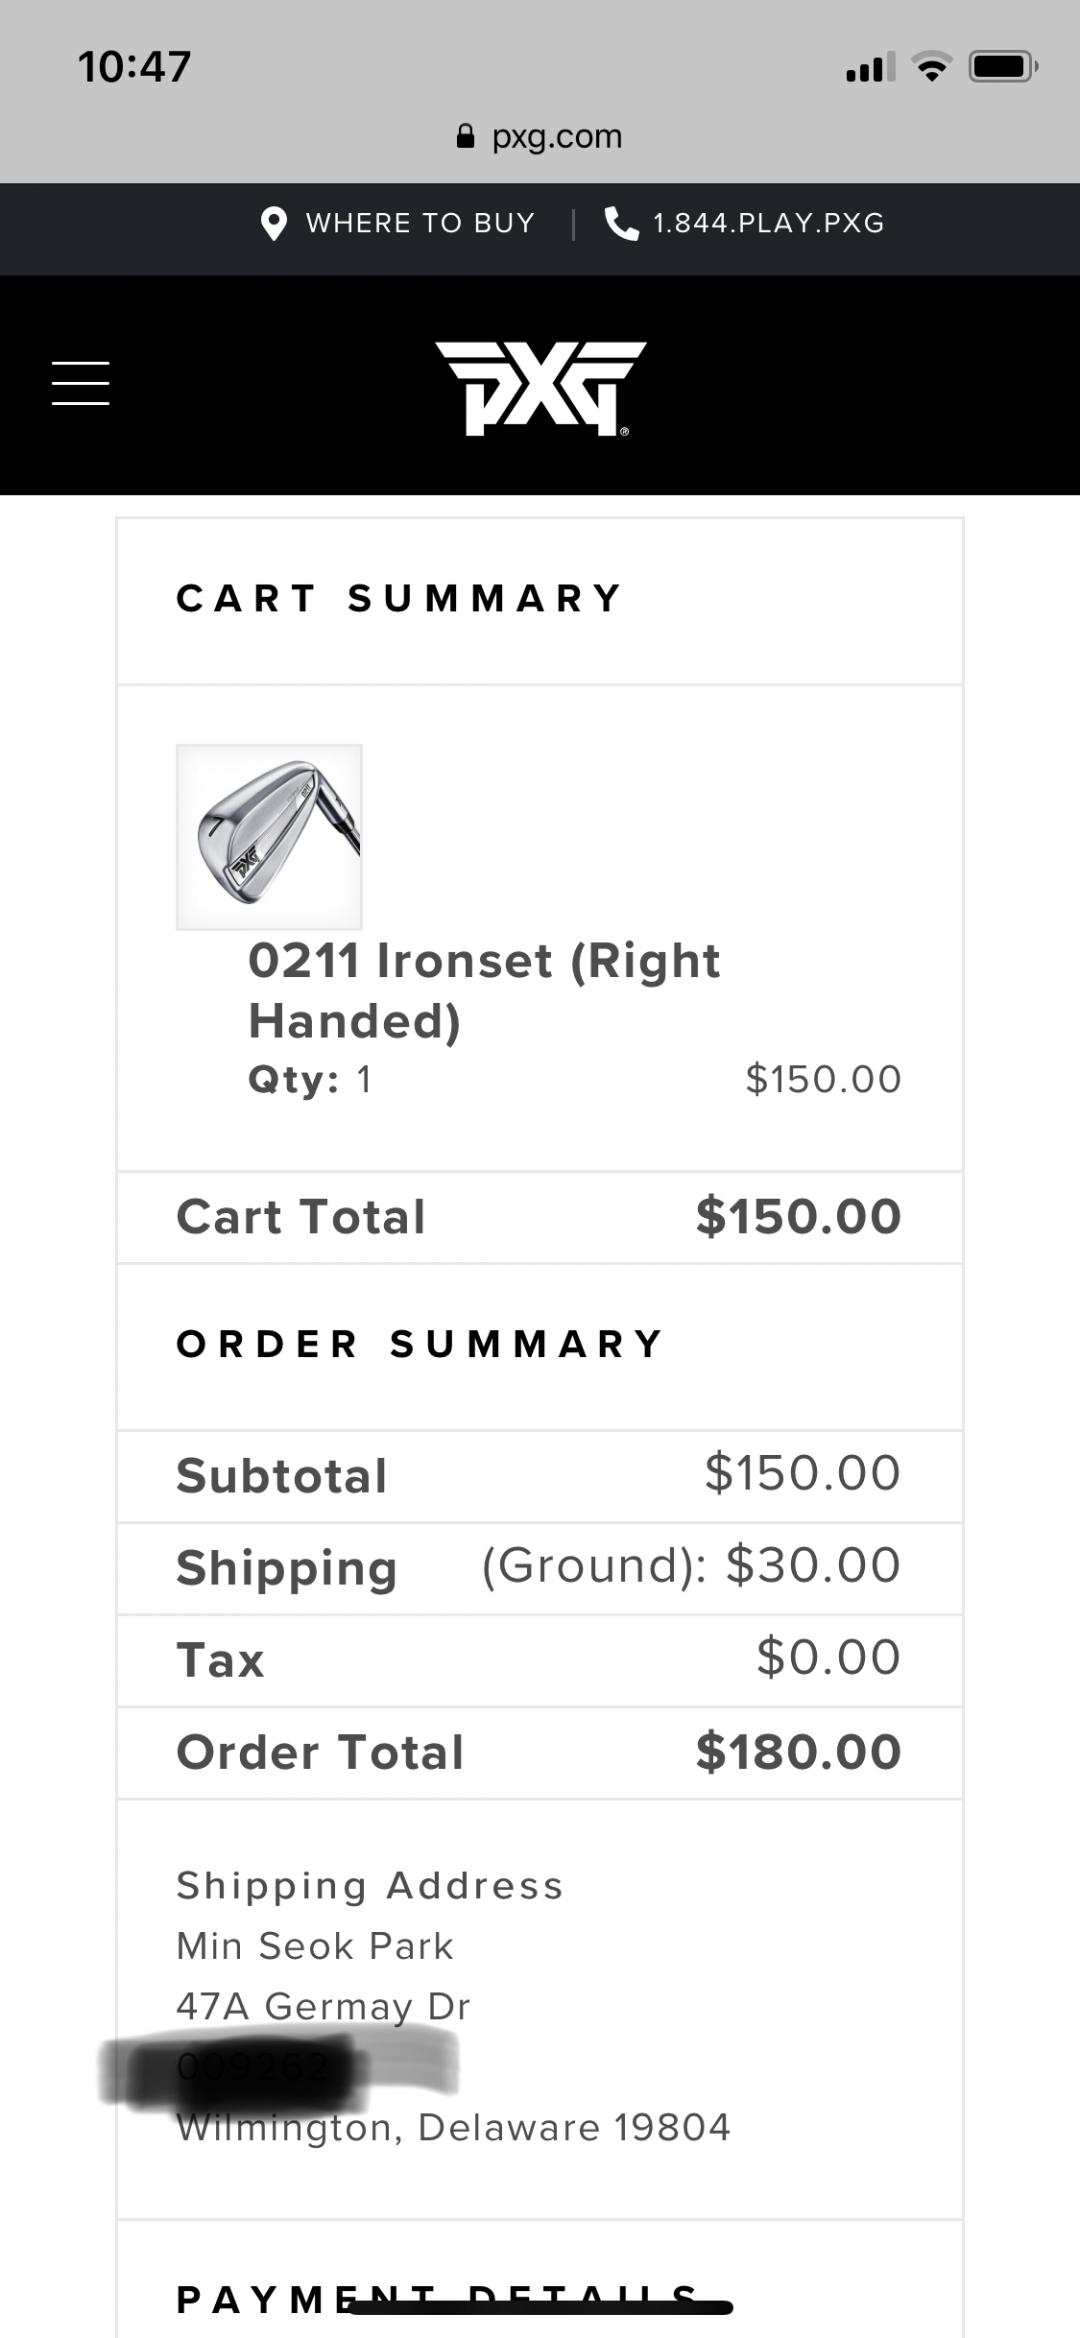This screenshot has height=2338, width=1080.
Task: Tap the Order Total $180.00 amount
Action: [x=798, y=1752]
